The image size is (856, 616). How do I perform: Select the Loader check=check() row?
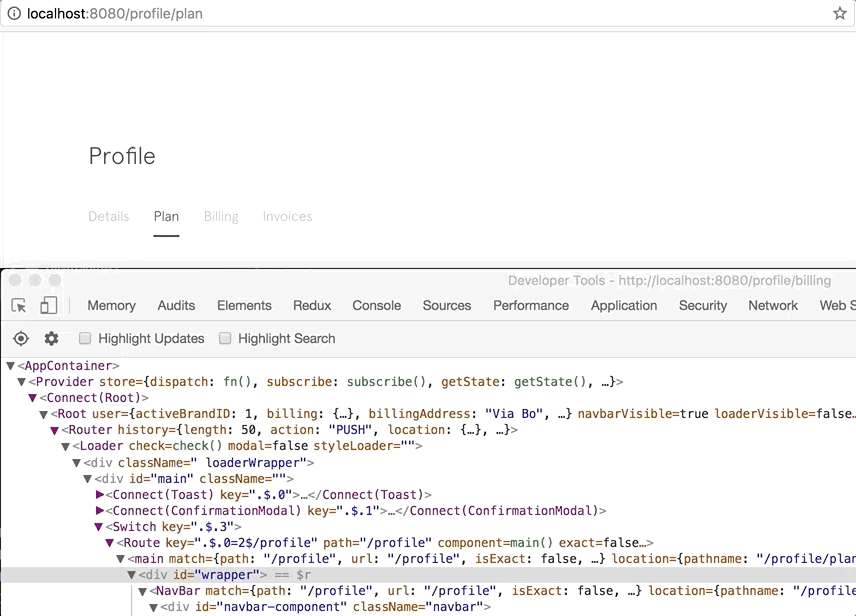pos(247,446)
